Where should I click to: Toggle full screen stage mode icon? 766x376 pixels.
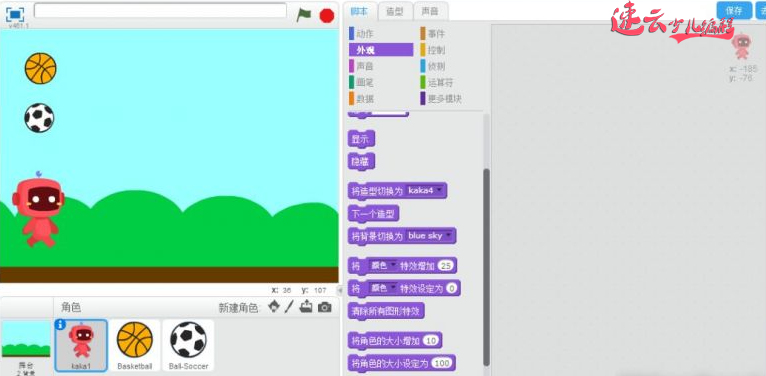tap(15, 14)
